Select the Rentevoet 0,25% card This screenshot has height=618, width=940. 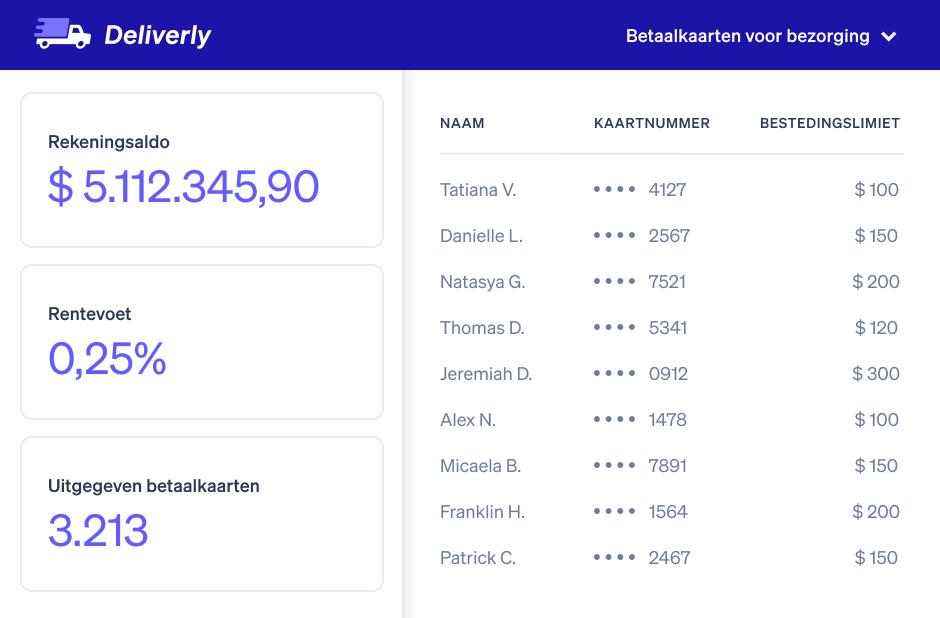[x=202, y=342]
